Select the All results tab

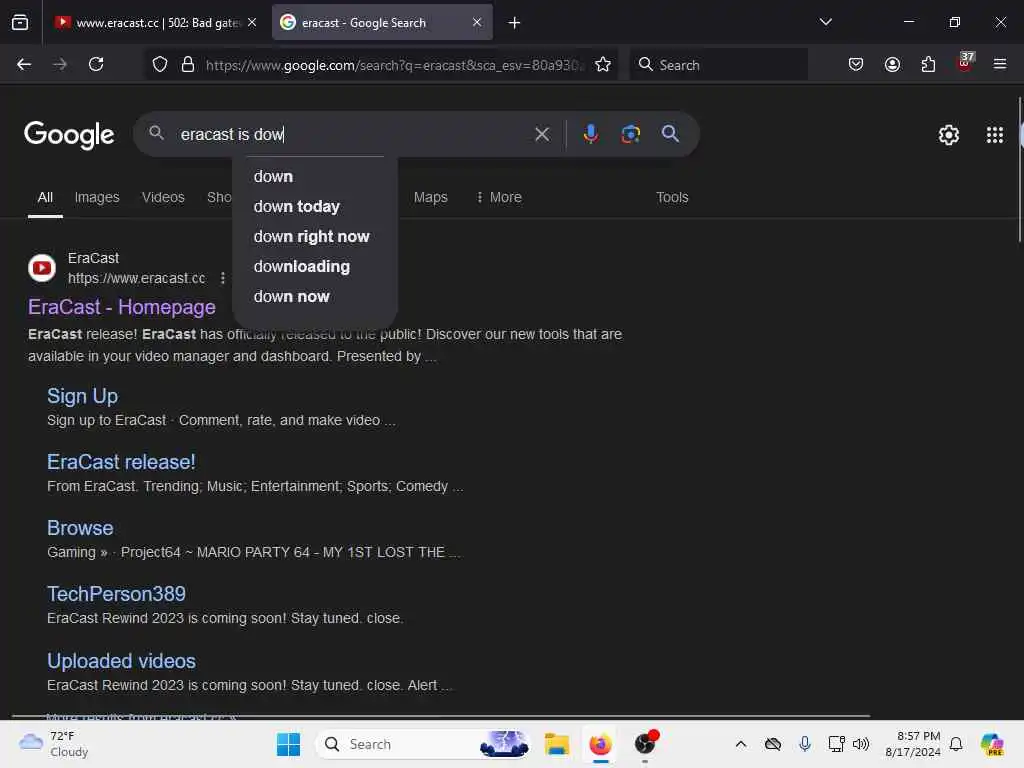[45, 197]
